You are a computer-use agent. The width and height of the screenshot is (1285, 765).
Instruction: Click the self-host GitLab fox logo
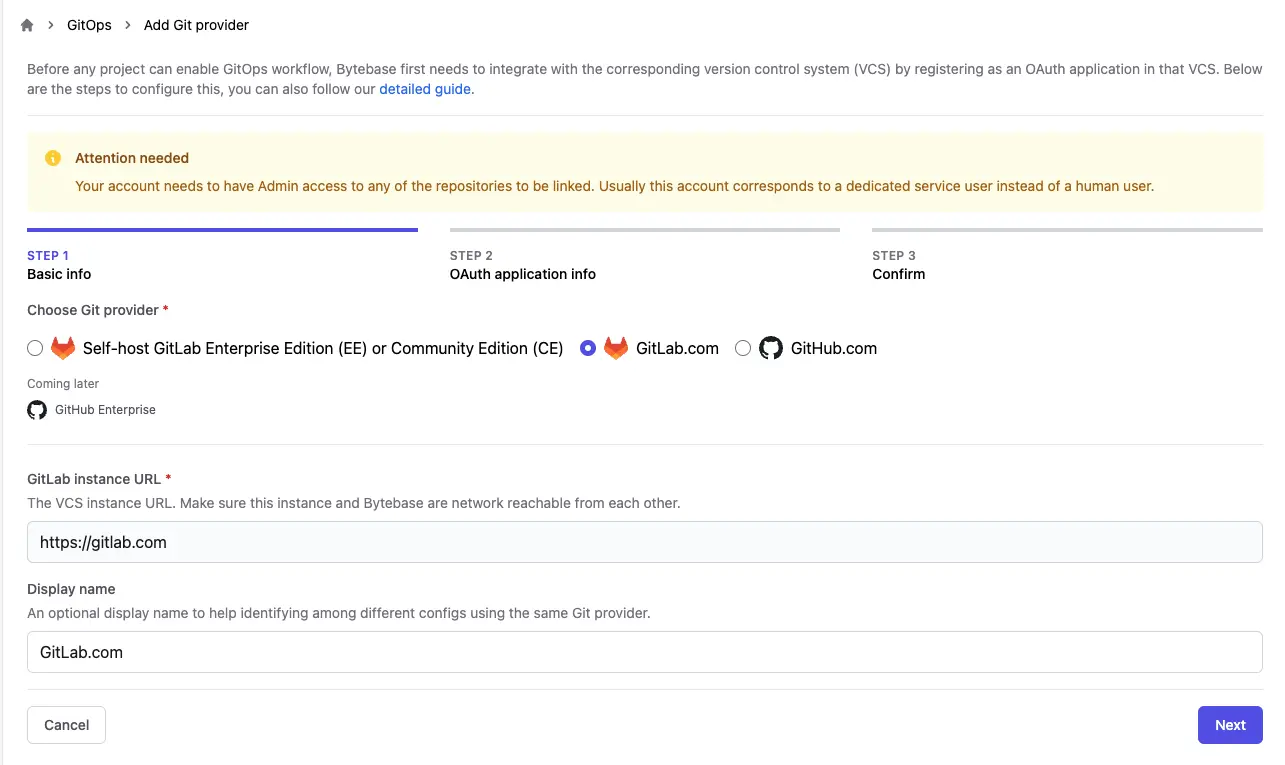(x=63, y=348)
